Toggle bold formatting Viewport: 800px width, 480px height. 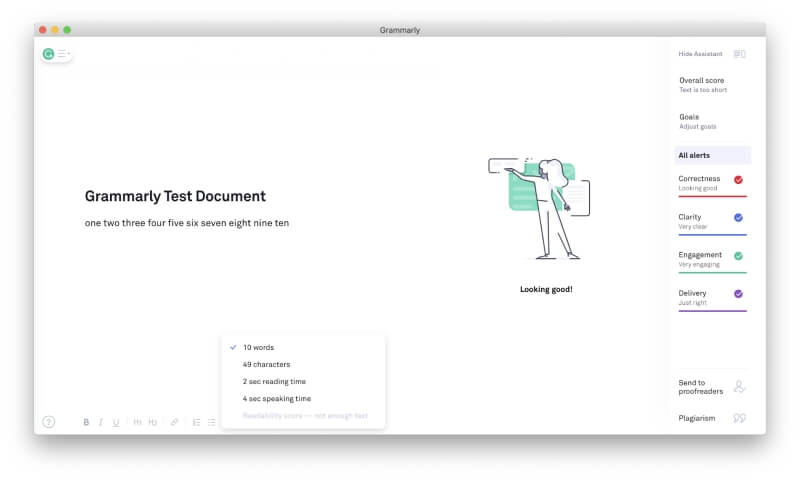coord(86,422)
